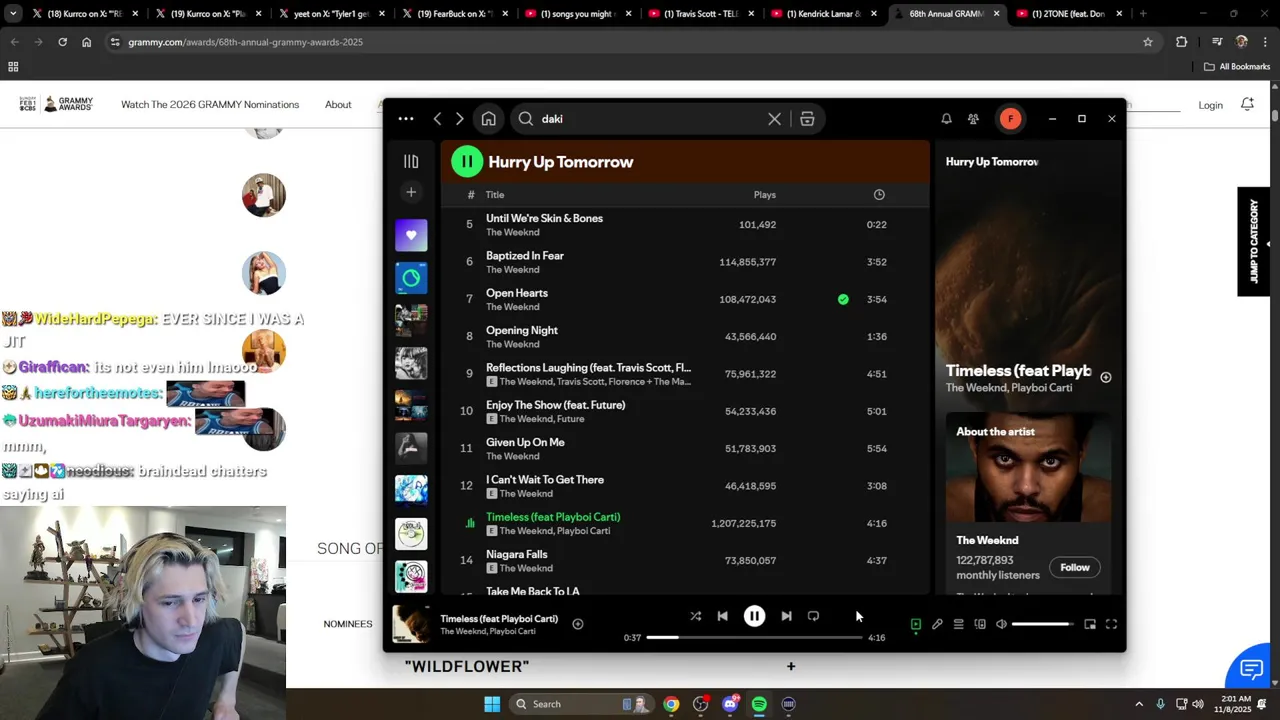Expand the WILDFLOWER nominee plus sign
Screen dimensions: 1280x720
tap(791, 666)
